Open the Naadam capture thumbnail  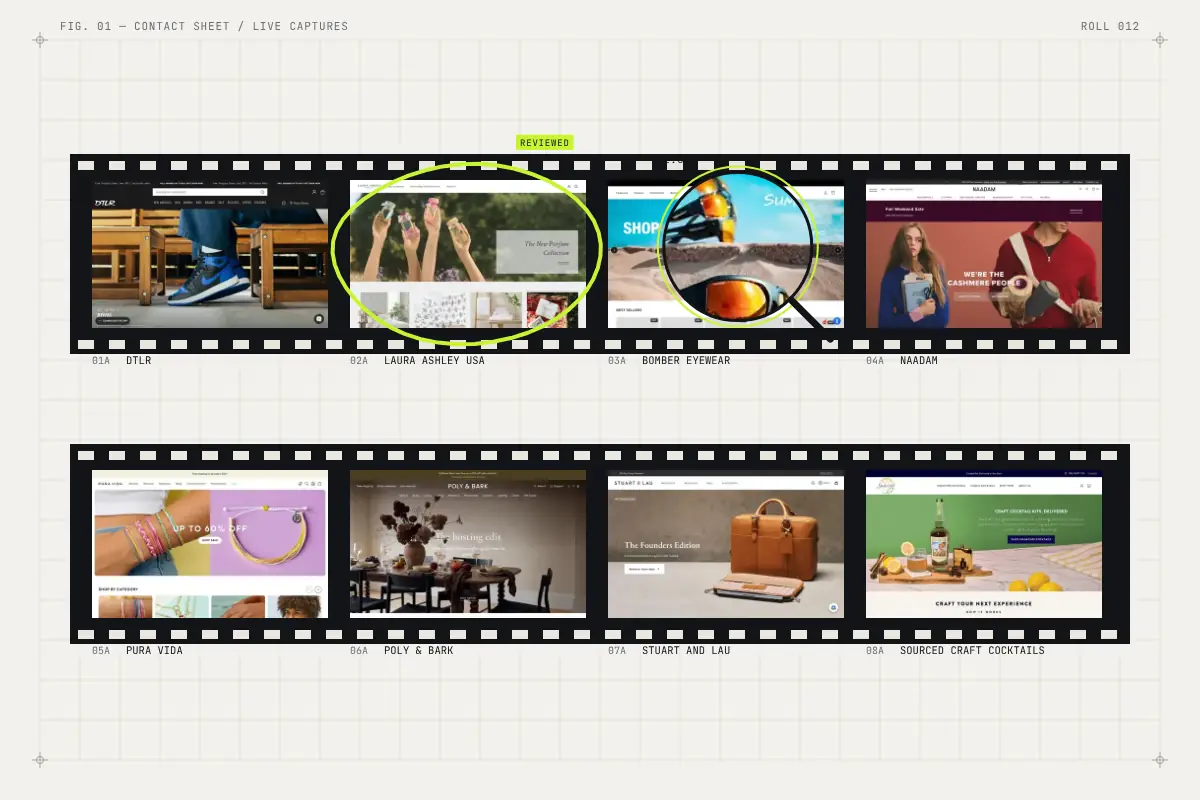[x=984, y=254]
